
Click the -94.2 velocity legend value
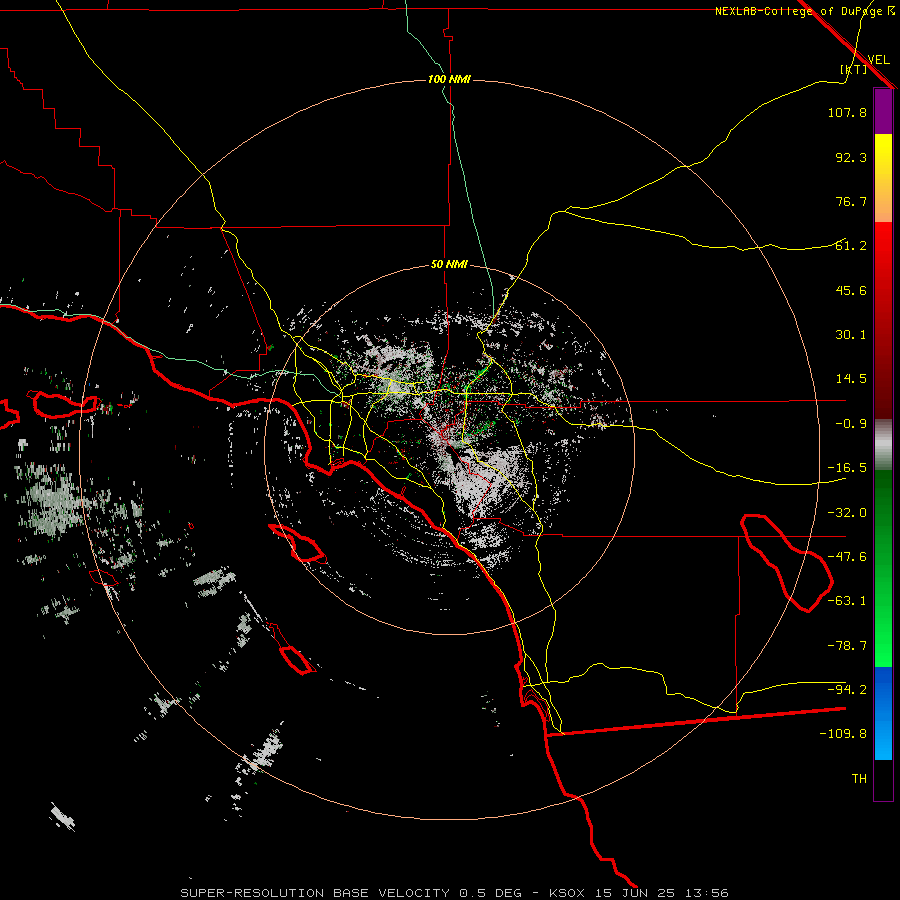pyautogui.click(x=847, y=690)
